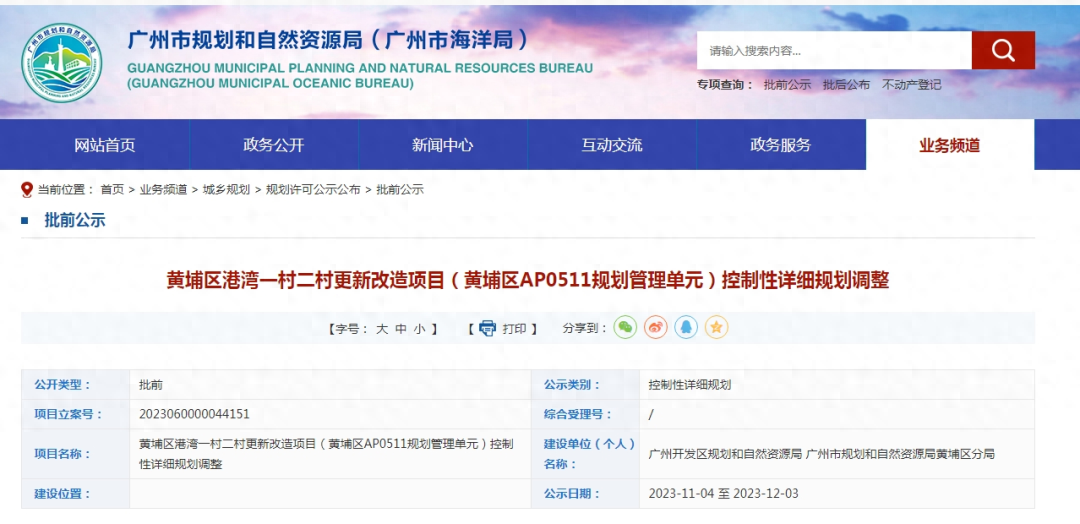Click the 控制性详细规划 category value
The height and width of the screenshot is (524, 1080).
tap(689, 385)
